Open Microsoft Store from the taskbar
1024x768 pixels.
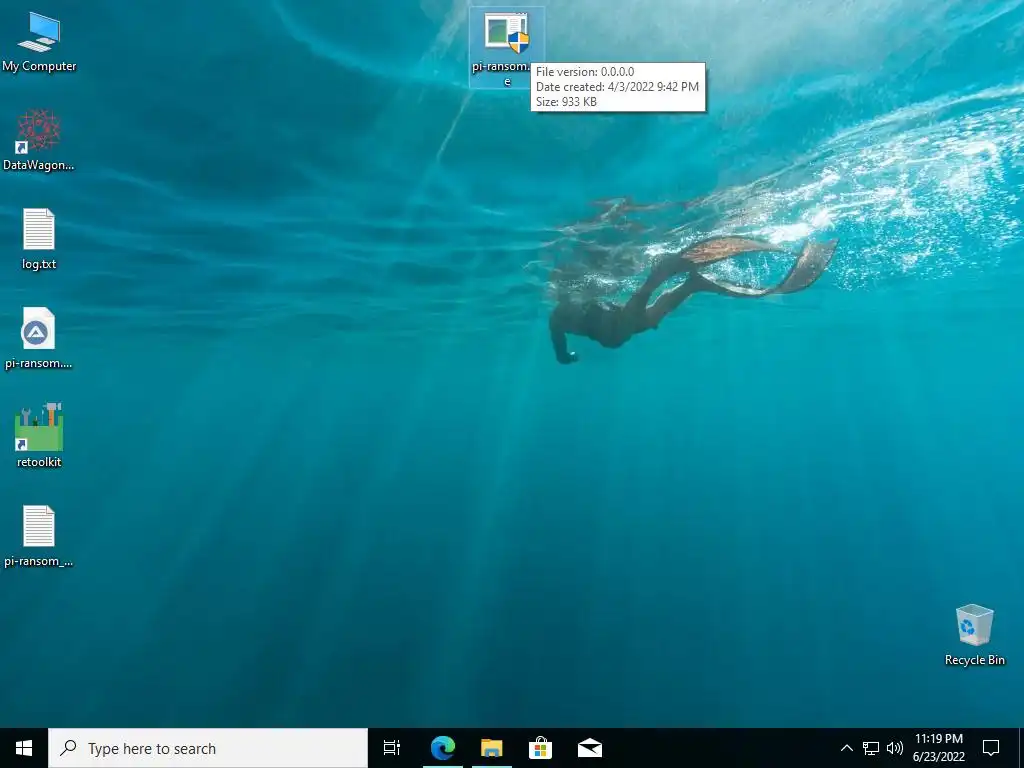point(540,748)
